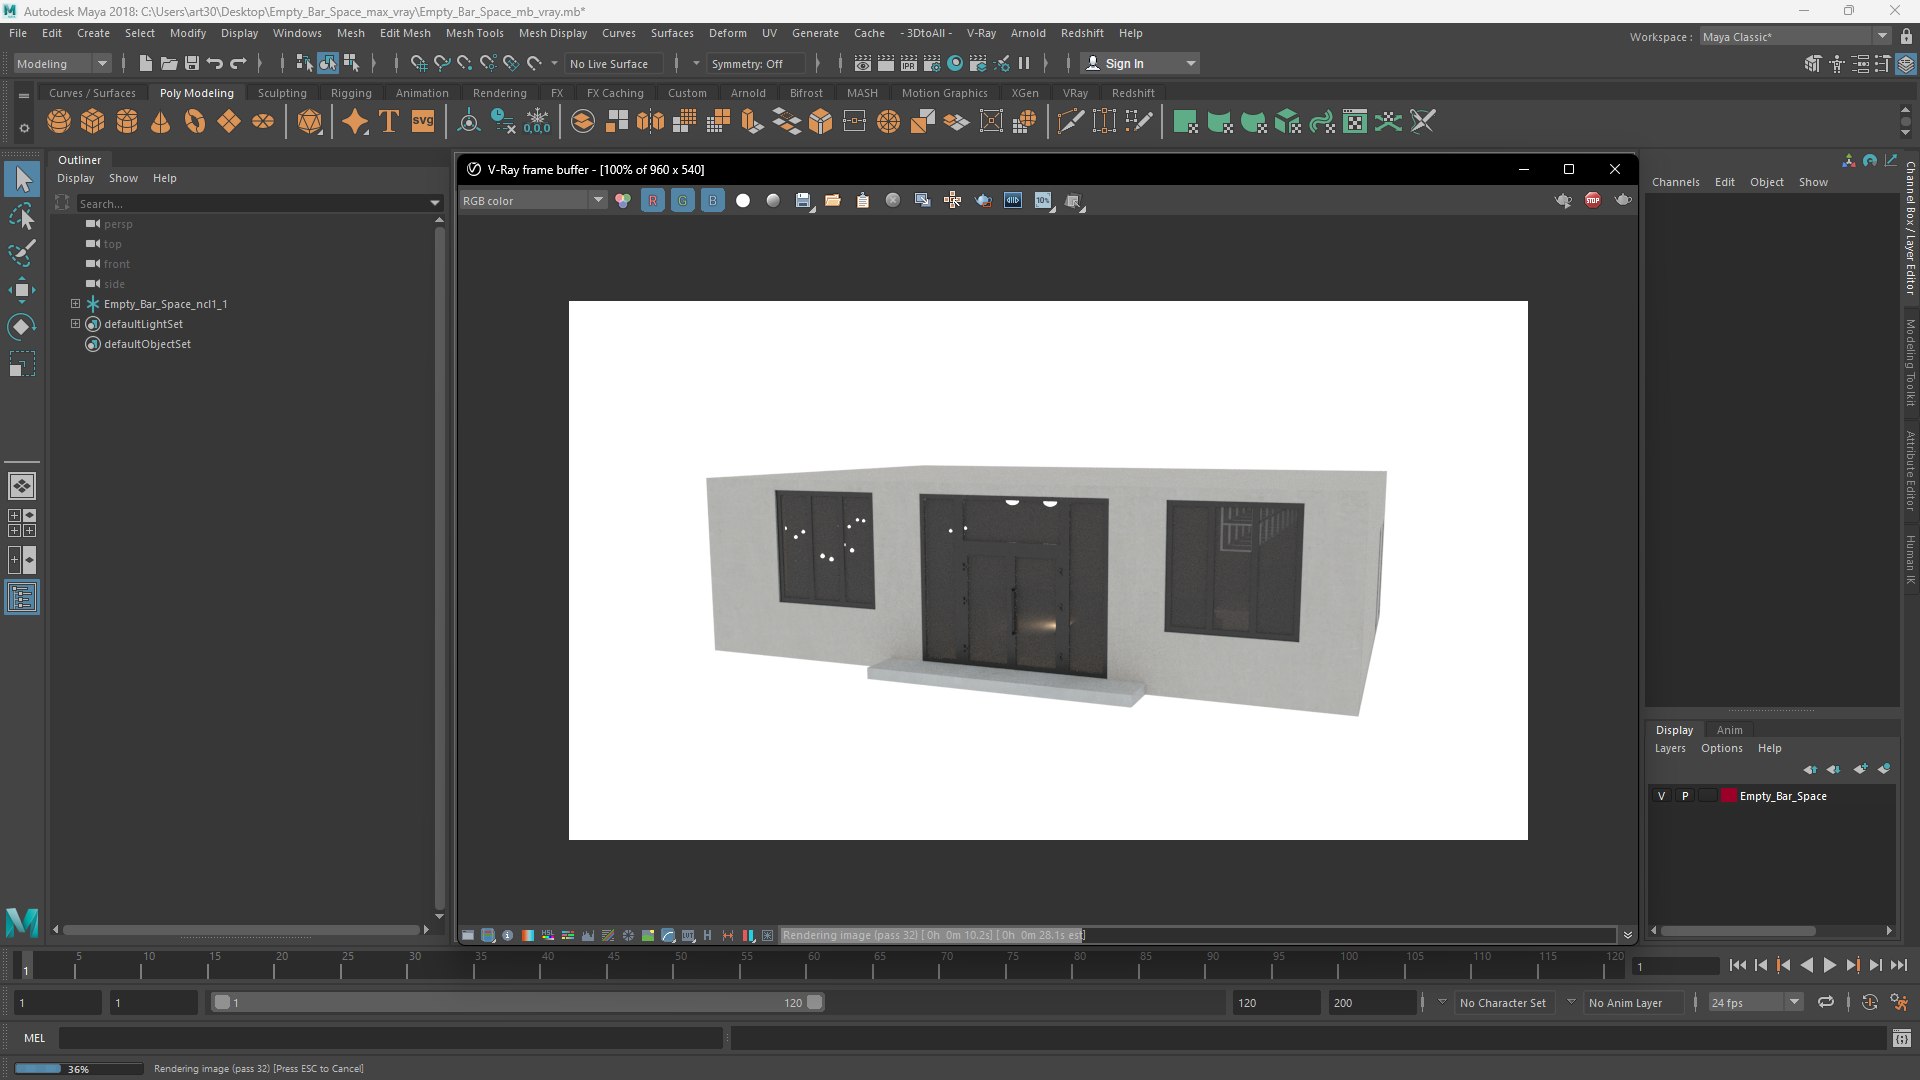Open the Sign In dropdown arrow
The width and height of the screenshot is (1920, 1080).
click(x=1190, y=63)
